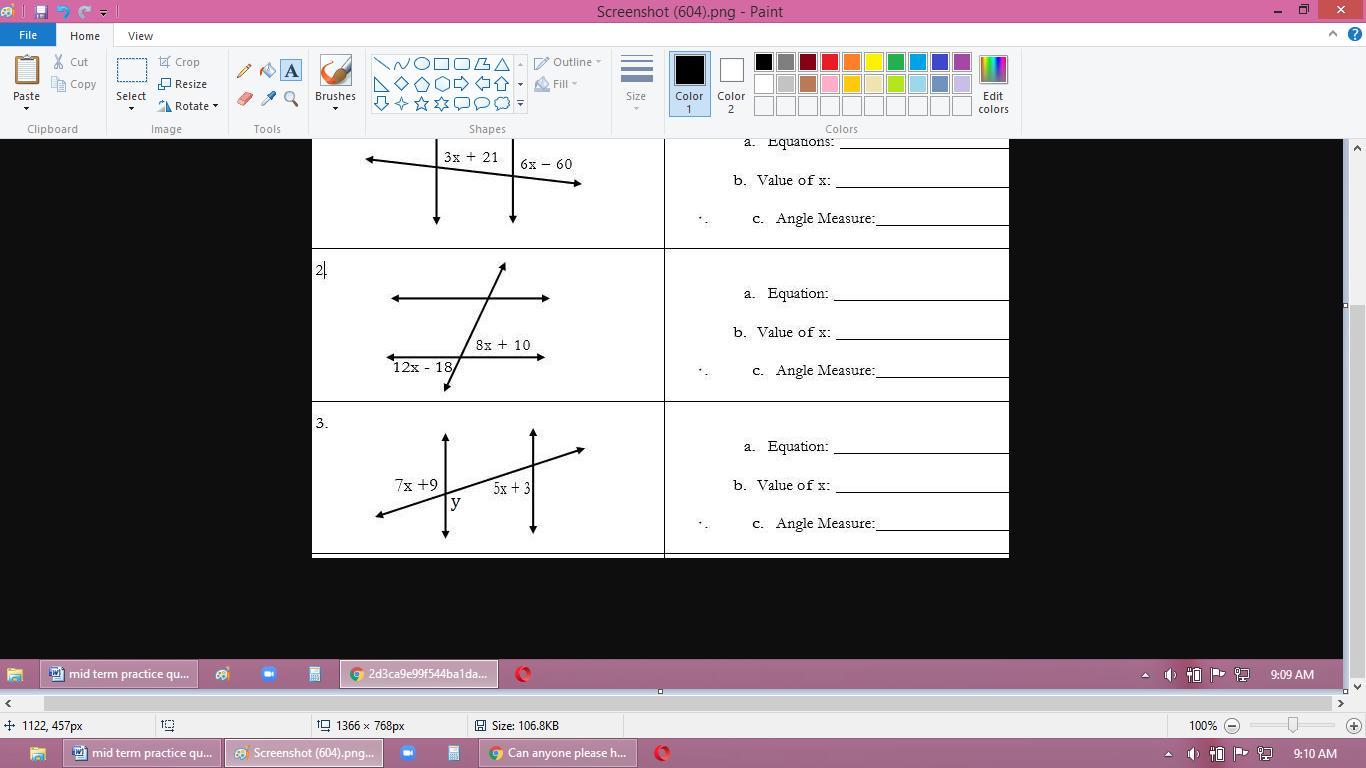This screenshot has height=768, width=1366.
Task: Pick the Fill with color bucket tool
Action: point(268,71)
